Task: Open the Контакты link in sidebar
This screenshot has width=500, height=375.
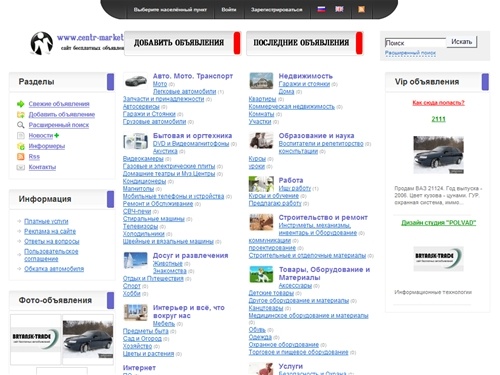Action: pyautogui.click(x=42, y=167)
